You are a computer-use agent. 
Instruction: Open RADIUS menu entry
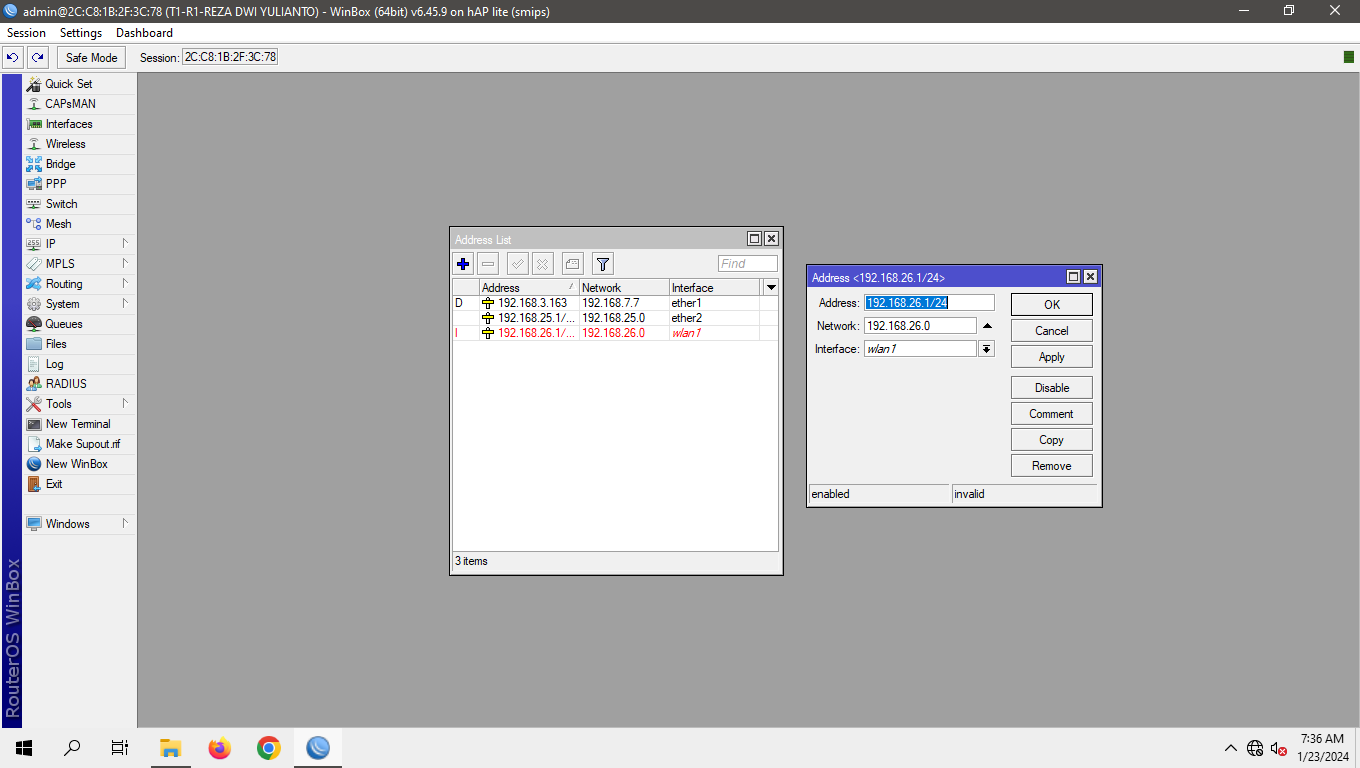79,384
